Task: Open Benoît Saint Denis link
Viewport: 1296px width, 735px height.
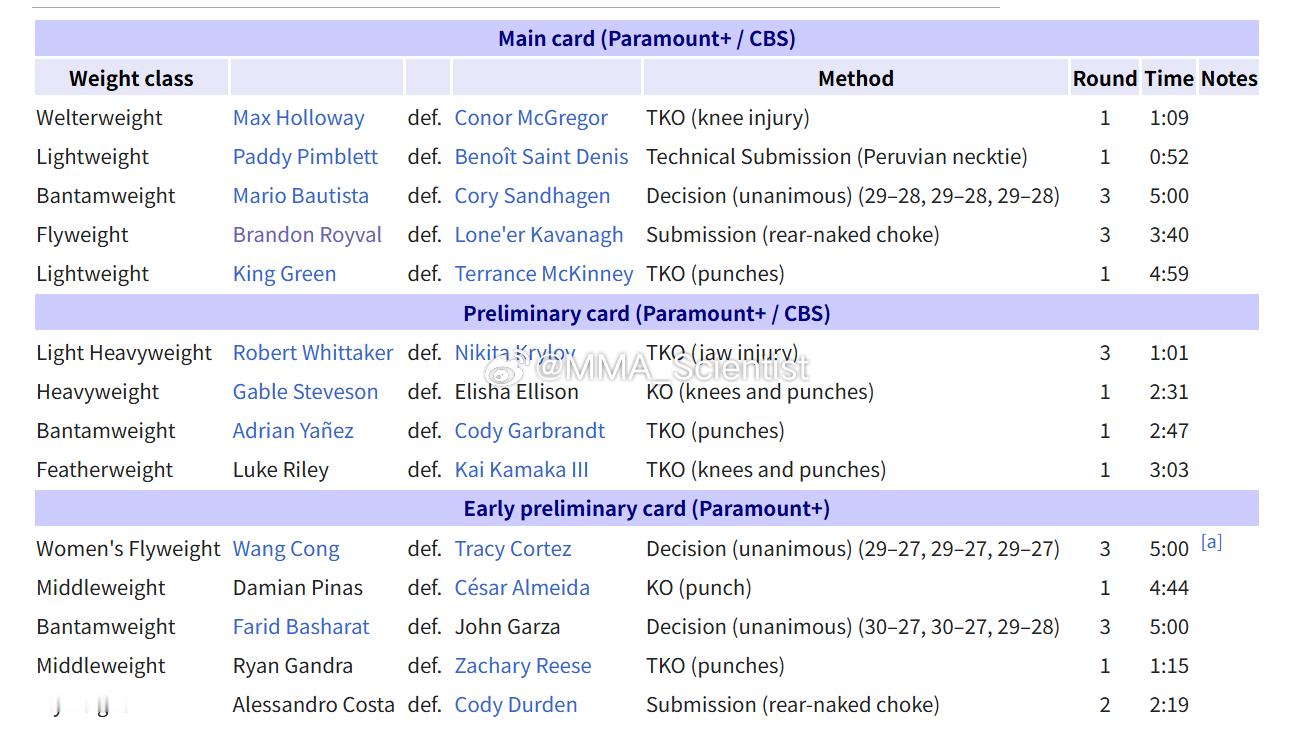Action: 541,157
